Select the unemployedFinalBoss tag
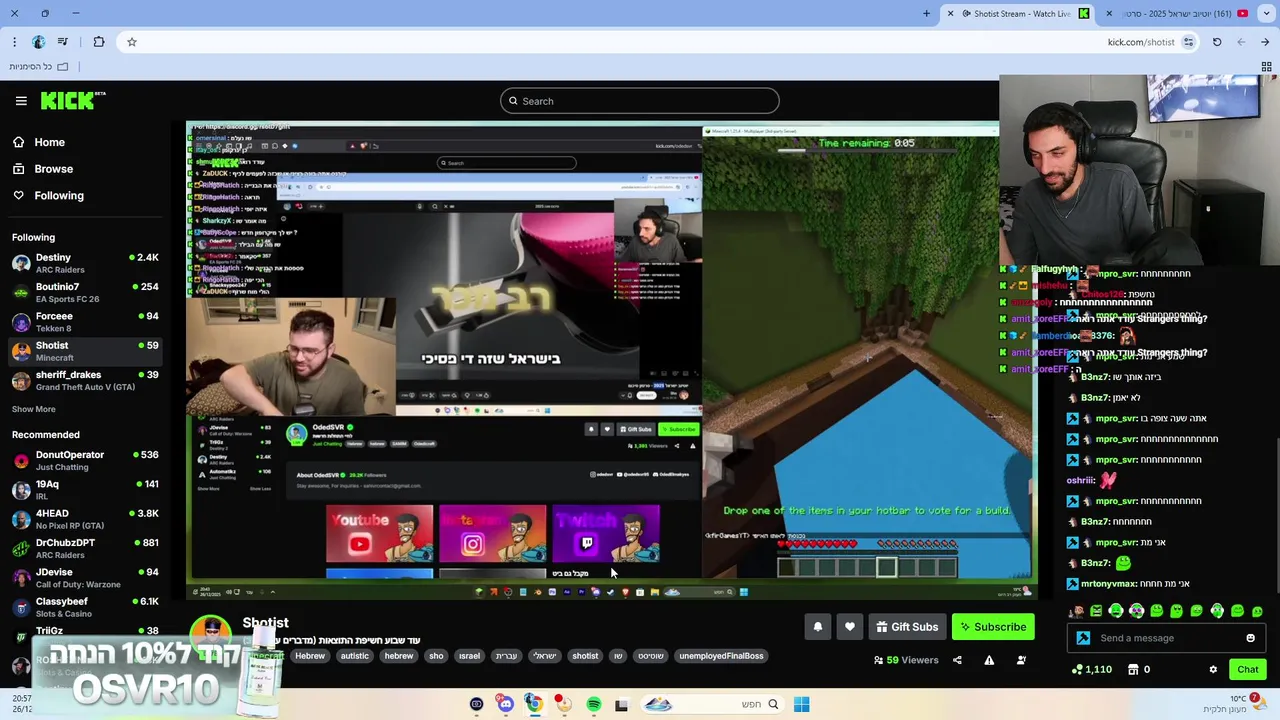This screenshot has width=1280, height=720. 721,656
